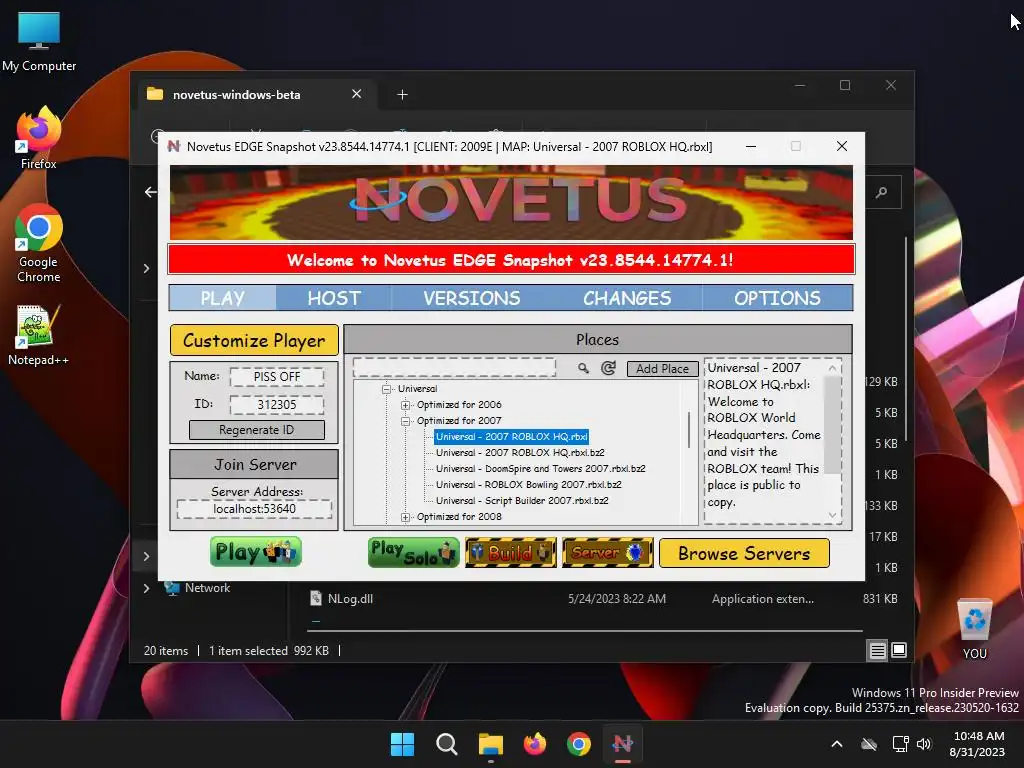Select Universal - 2007 ROBLOX HQ.rbxl.bz2

coord(520,453)
